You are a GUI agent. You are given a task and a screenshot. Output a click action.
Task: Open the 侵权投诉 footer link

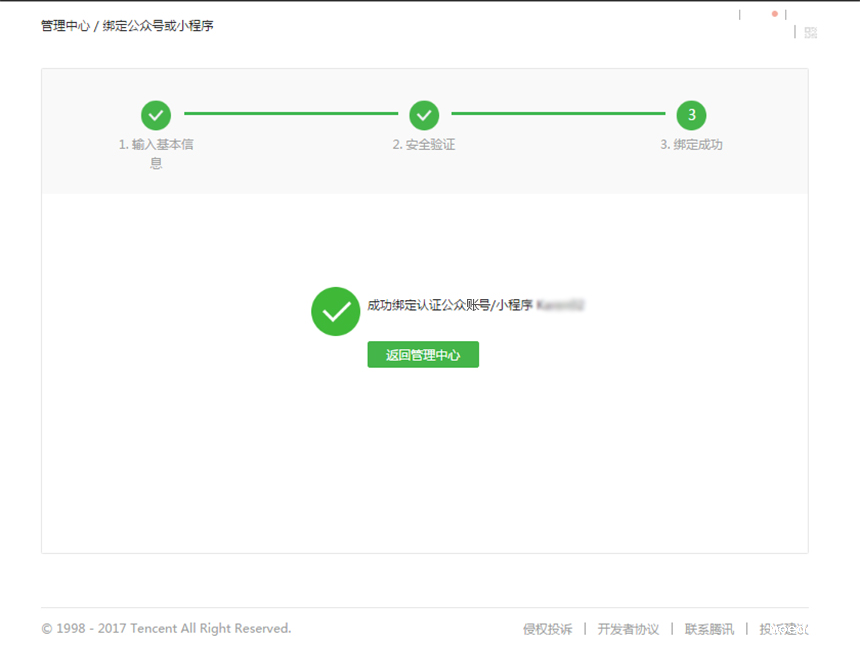[547, 629]
